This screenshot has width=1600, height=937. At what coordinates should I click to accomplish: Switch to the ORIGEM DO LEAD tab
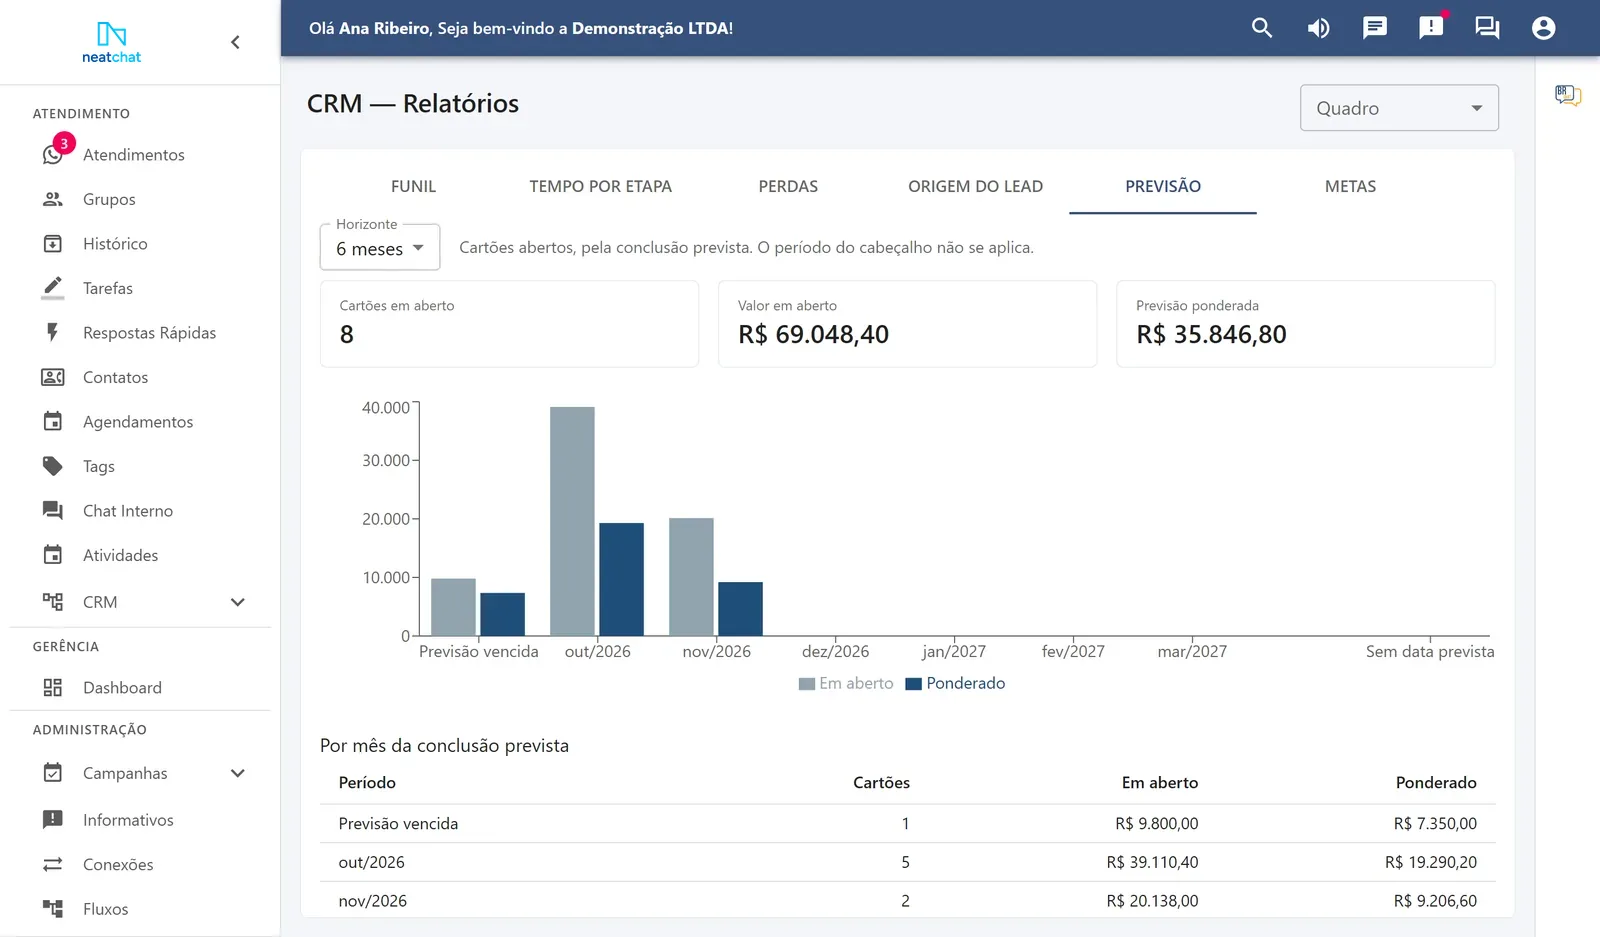(x=975, y=186)
